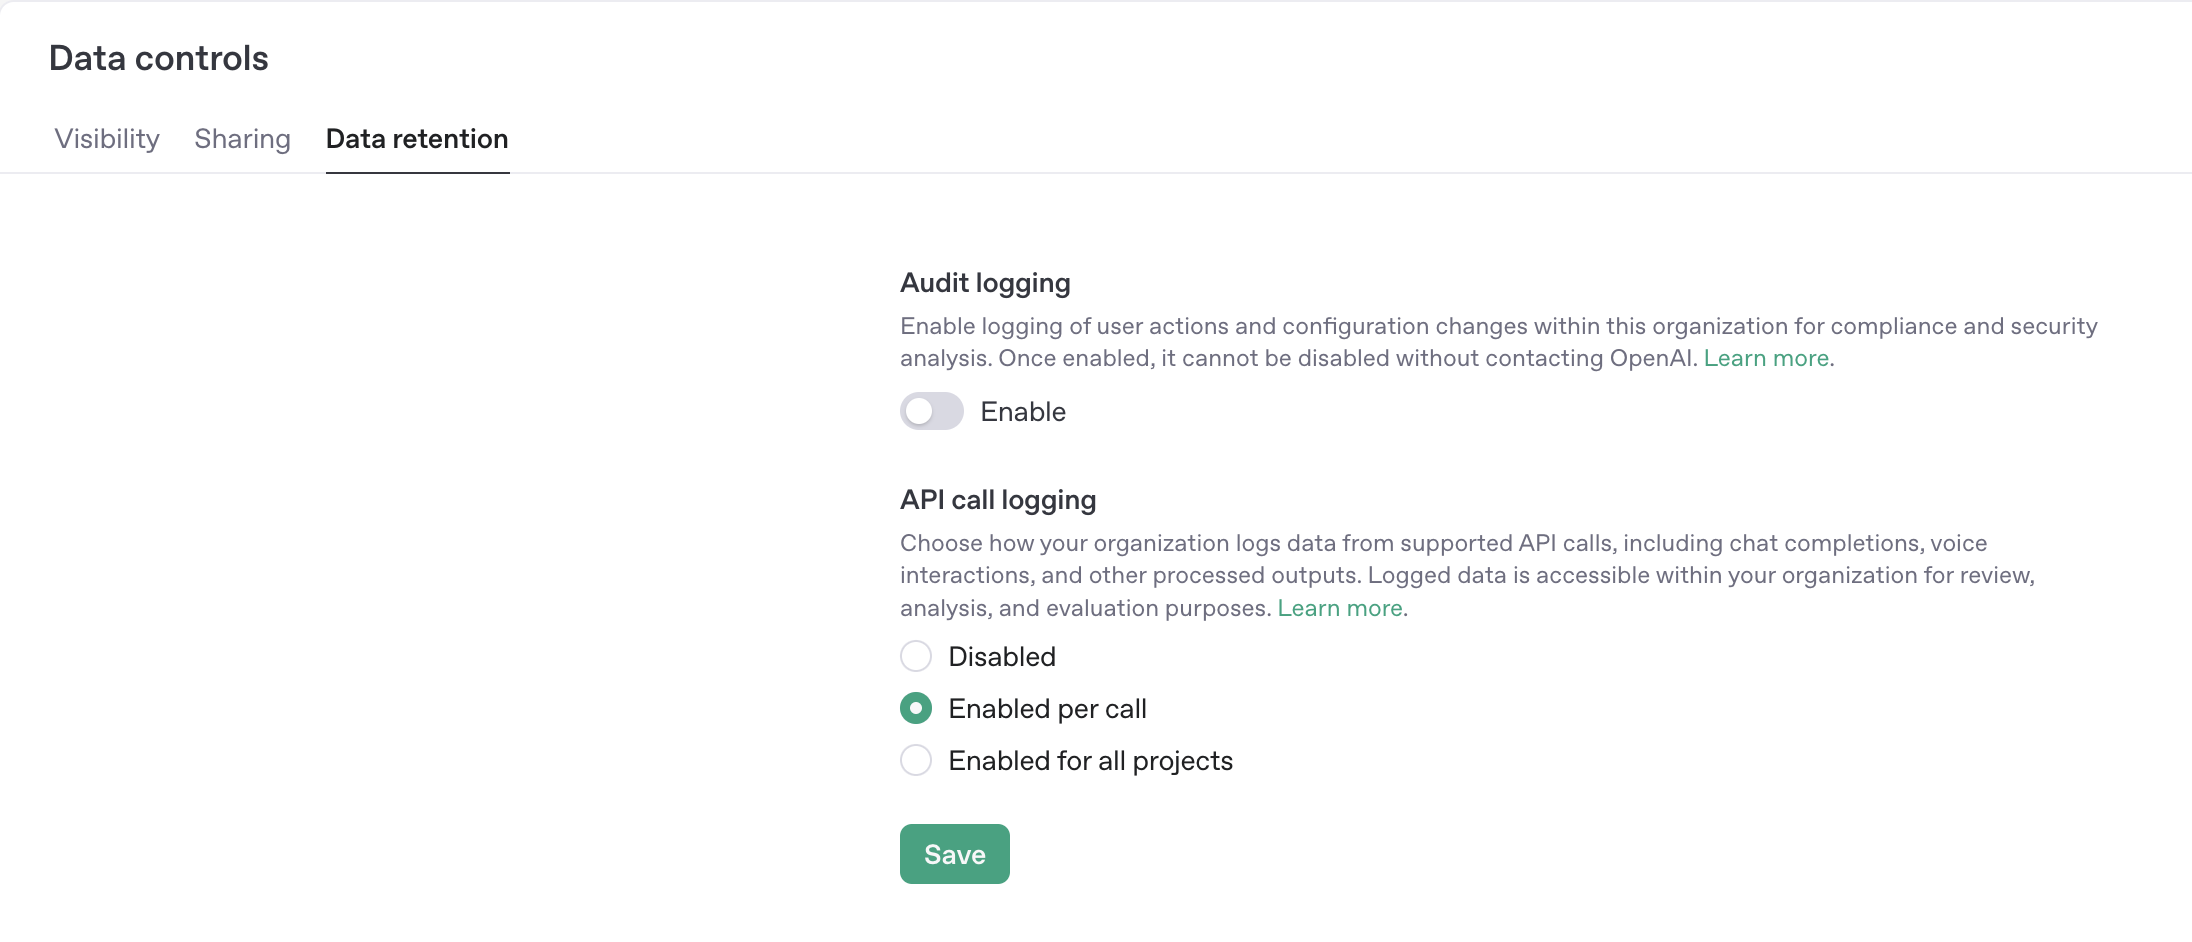The width and height of the screenshot is (2192, 942).
Task: Click the Enabled for all projects label
Action: [x=1090, y=760]
